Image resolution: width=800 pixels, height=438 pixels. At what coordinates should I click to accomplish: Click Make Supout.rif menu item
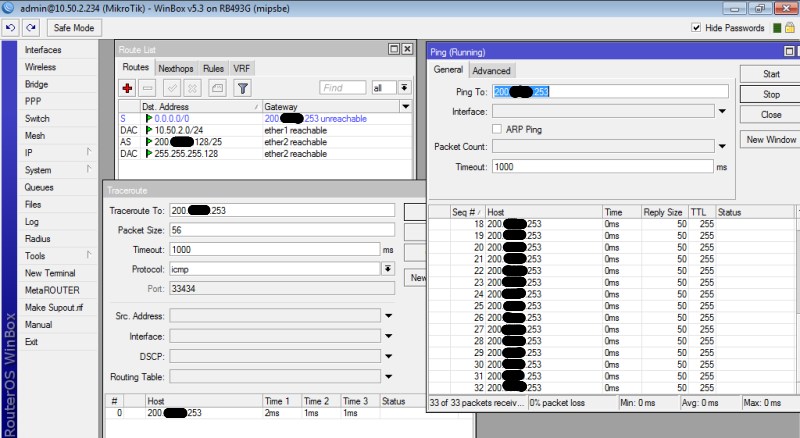coord(54,307)
